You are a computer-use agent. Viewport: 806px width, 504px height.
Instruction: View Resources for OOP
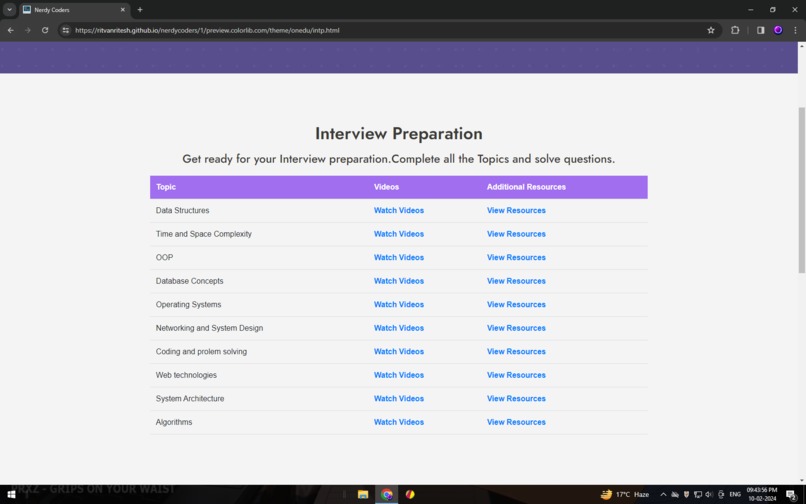516,258
